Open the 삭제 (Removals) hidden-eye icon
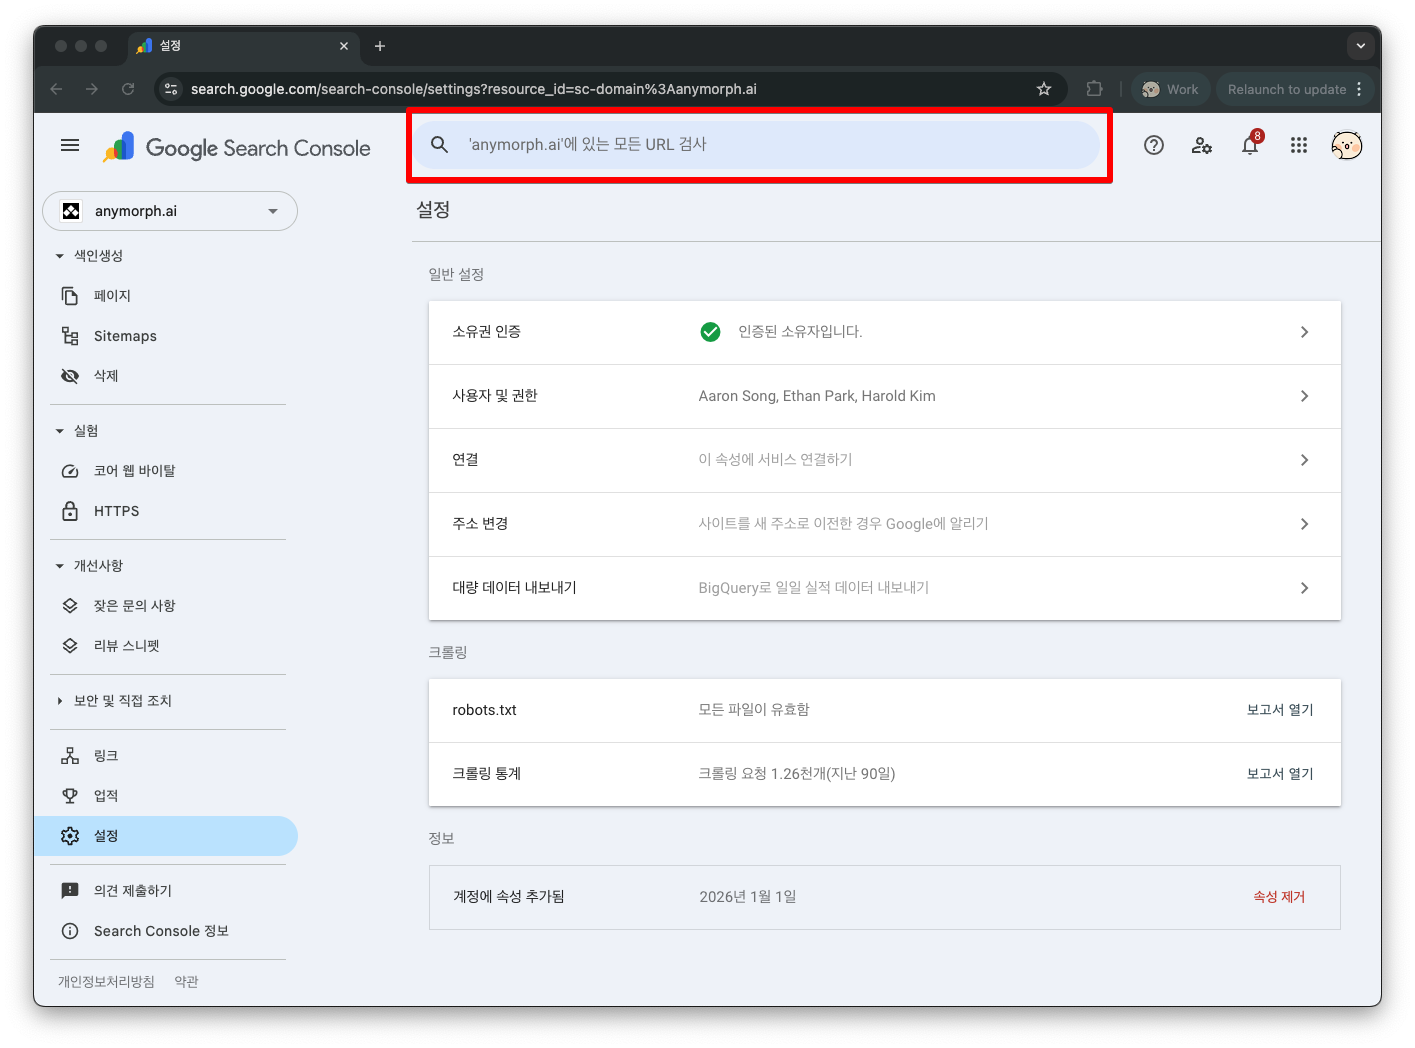Screen dimensions: 1415x1048 click(x=70, y=375)
